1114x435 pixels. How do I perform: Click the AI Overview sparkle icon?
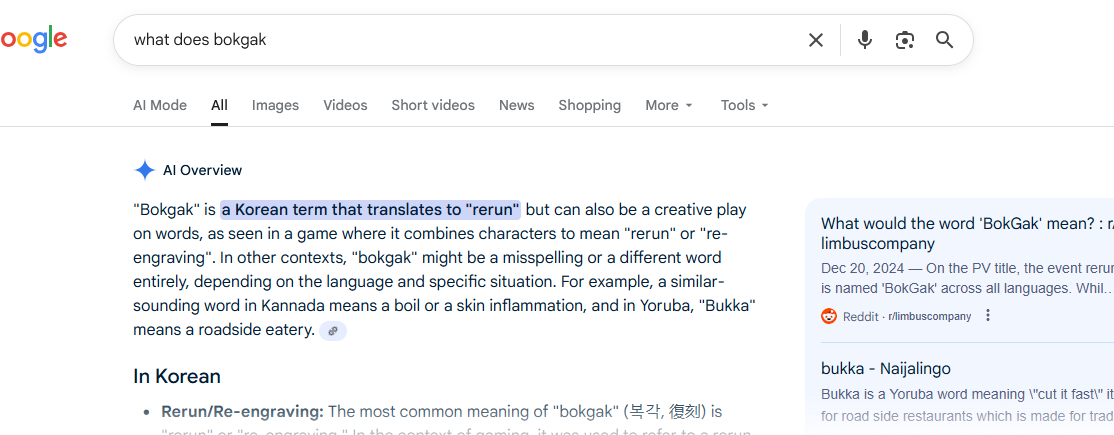click(145, 170)
